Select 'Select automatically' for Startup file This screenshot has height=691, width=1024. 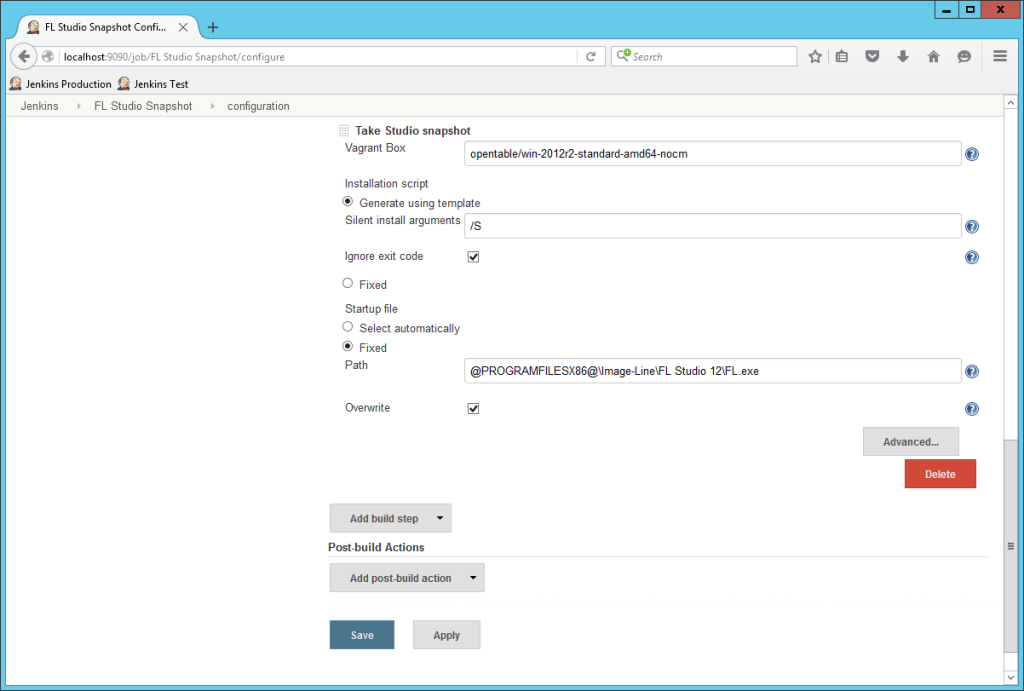click(347, 328)
